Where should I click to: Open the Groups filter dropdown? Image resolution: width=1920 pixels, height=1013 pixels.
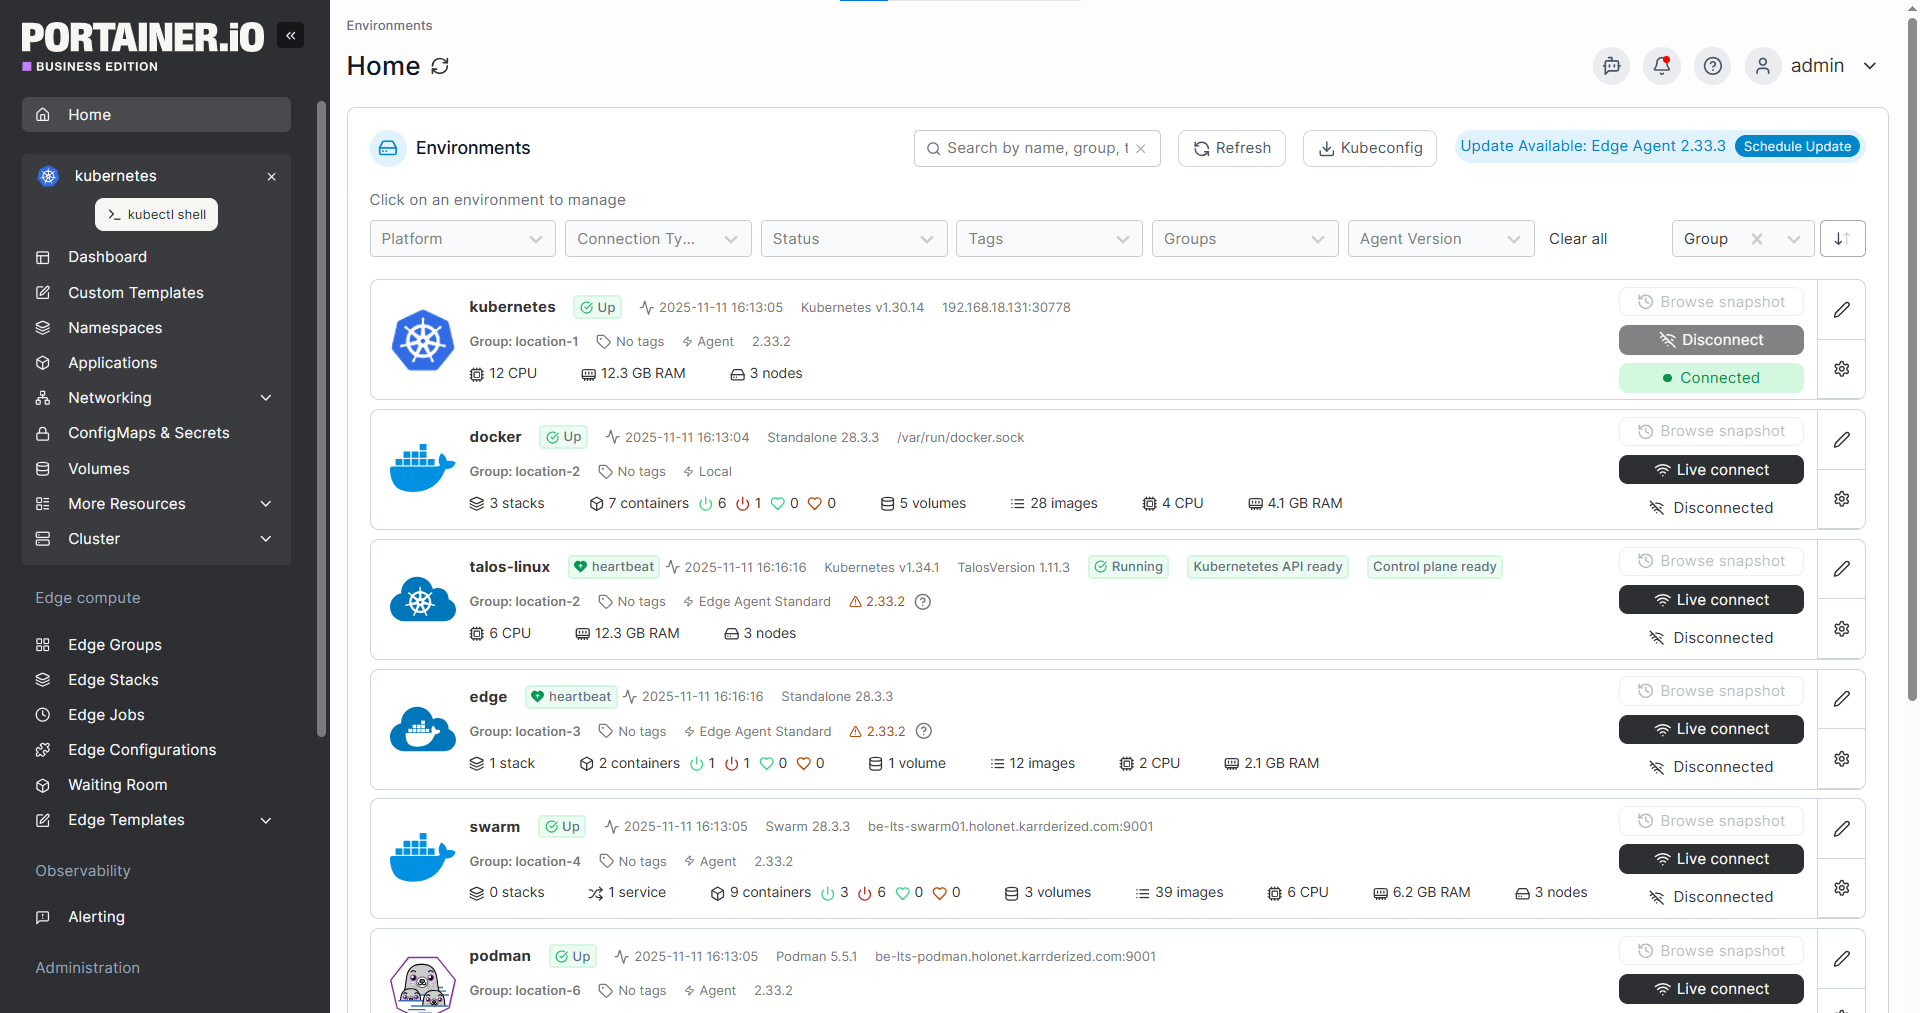coord(1245,239)
